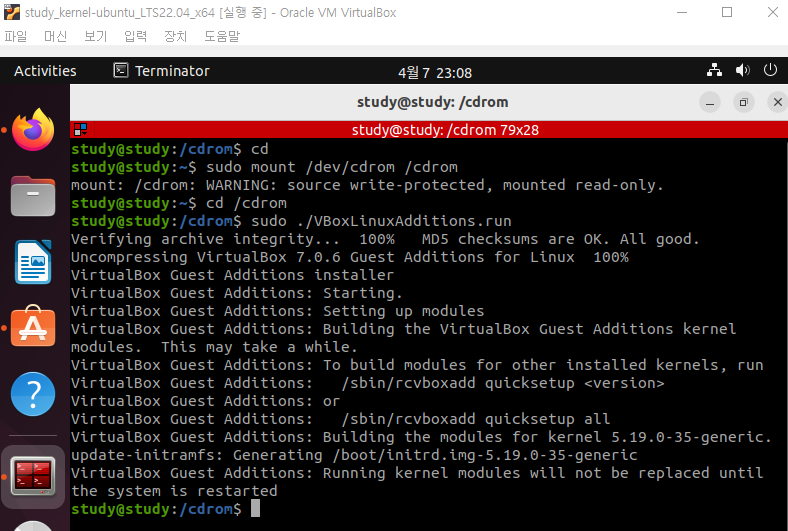Click the 'Uncompressing VirtualBox 7.0.6' line
This screenshot has width=788, height=531.
(350, 257)
